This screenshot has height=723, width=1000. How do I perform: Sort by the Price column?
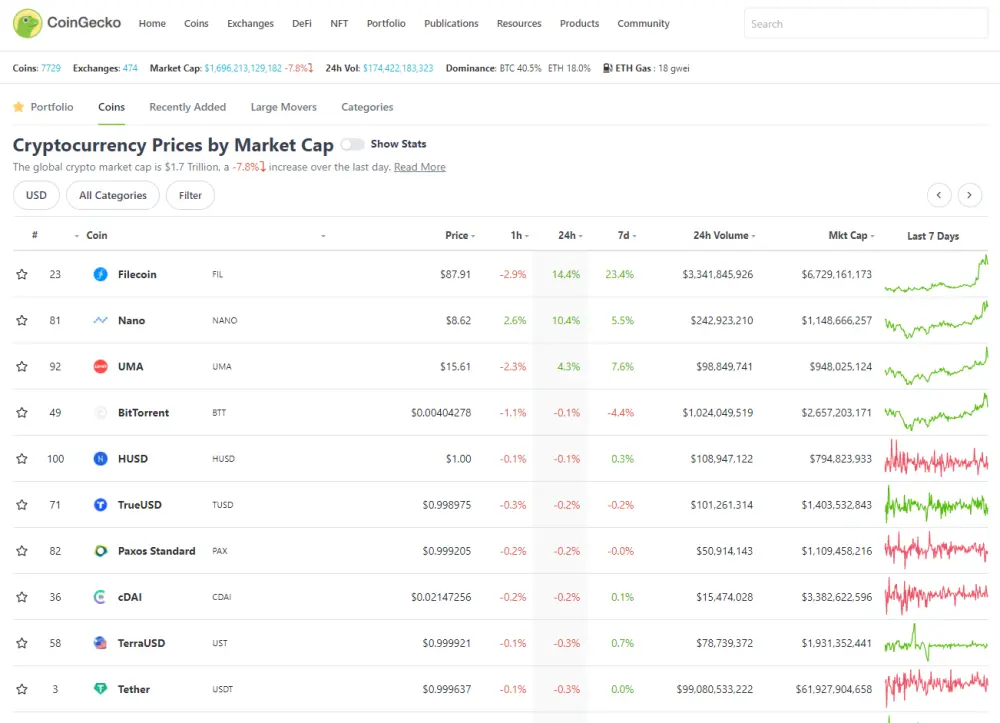[460, 235]
